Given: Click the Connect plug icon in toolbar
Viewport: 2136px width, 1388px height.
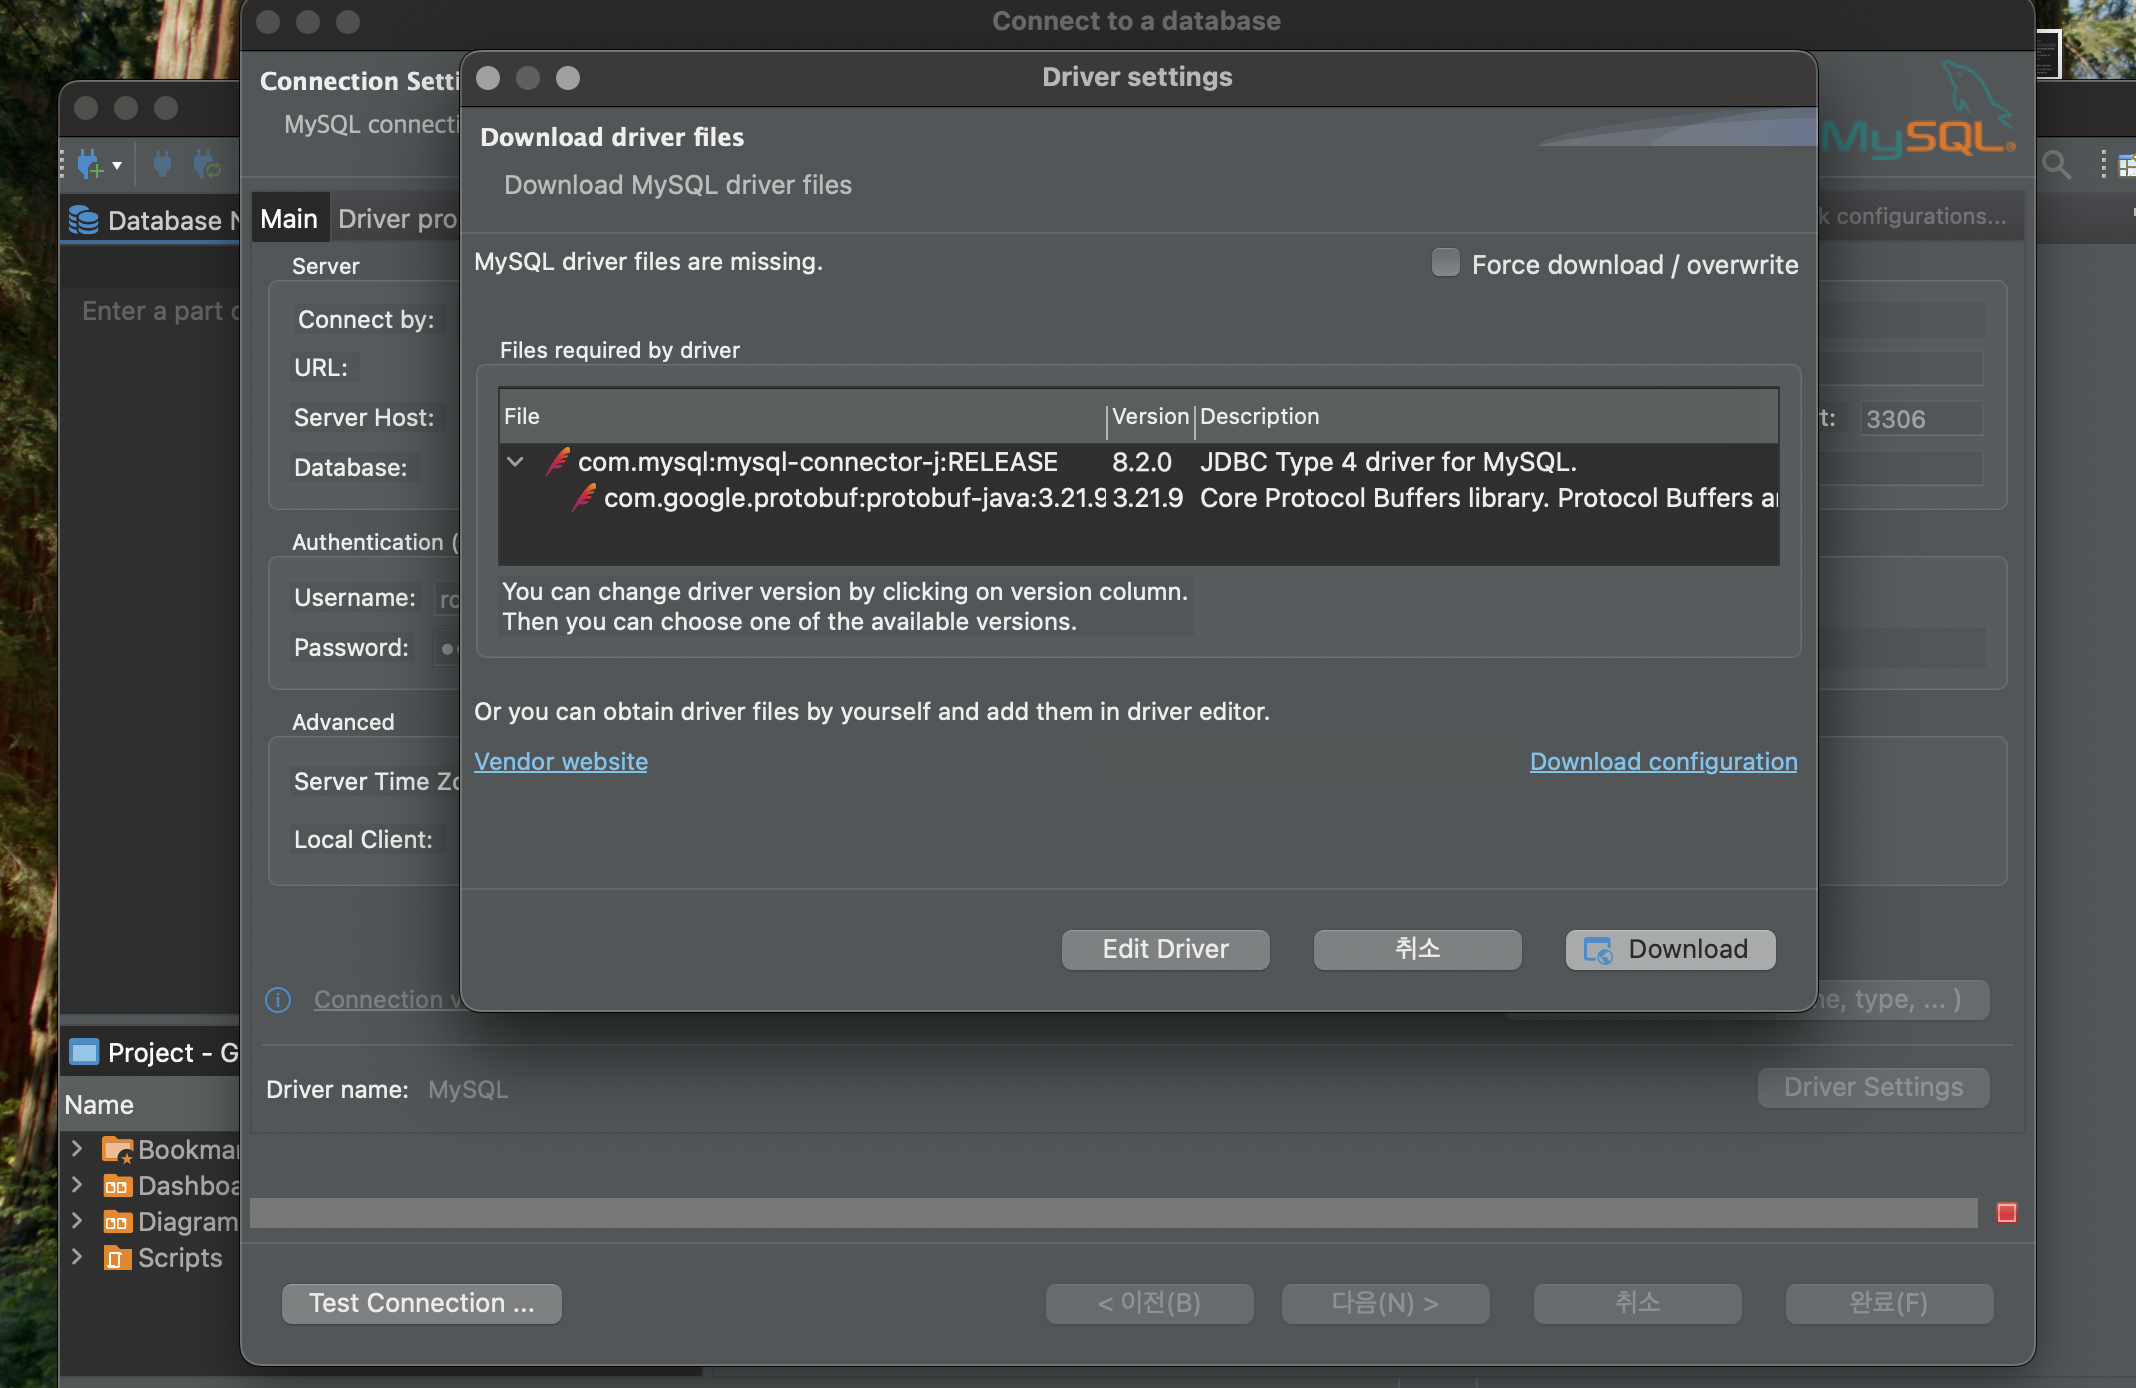Looking at the screenshot, I should (162, 165).
